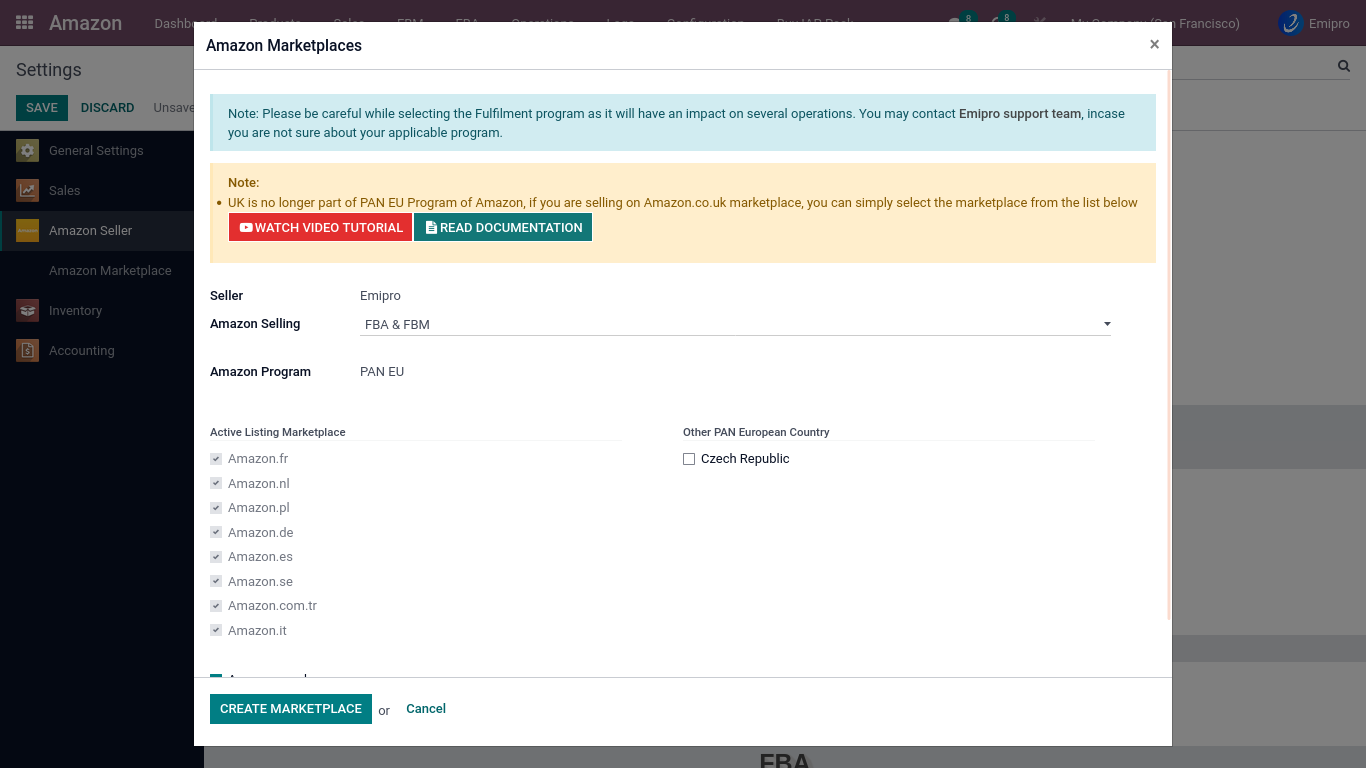Open the General Settings menu item
The height and width of the screenshot is (768, 1366).
(x=96, y=151)
